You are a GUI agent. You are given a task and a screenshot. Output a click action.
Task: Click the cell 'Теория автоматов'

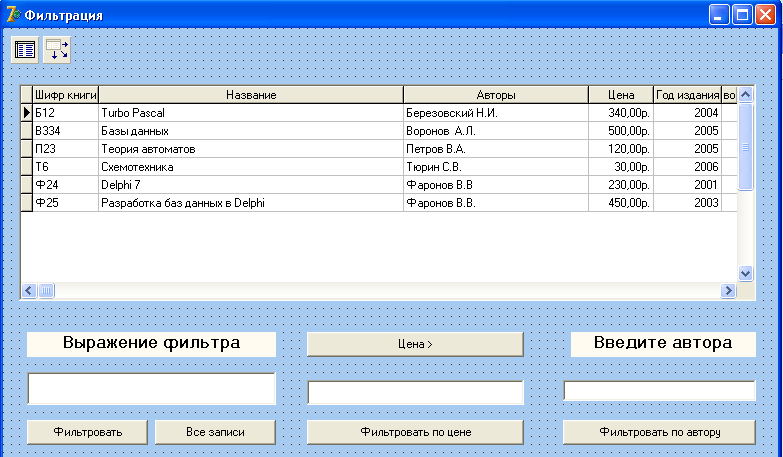point(251,149)
